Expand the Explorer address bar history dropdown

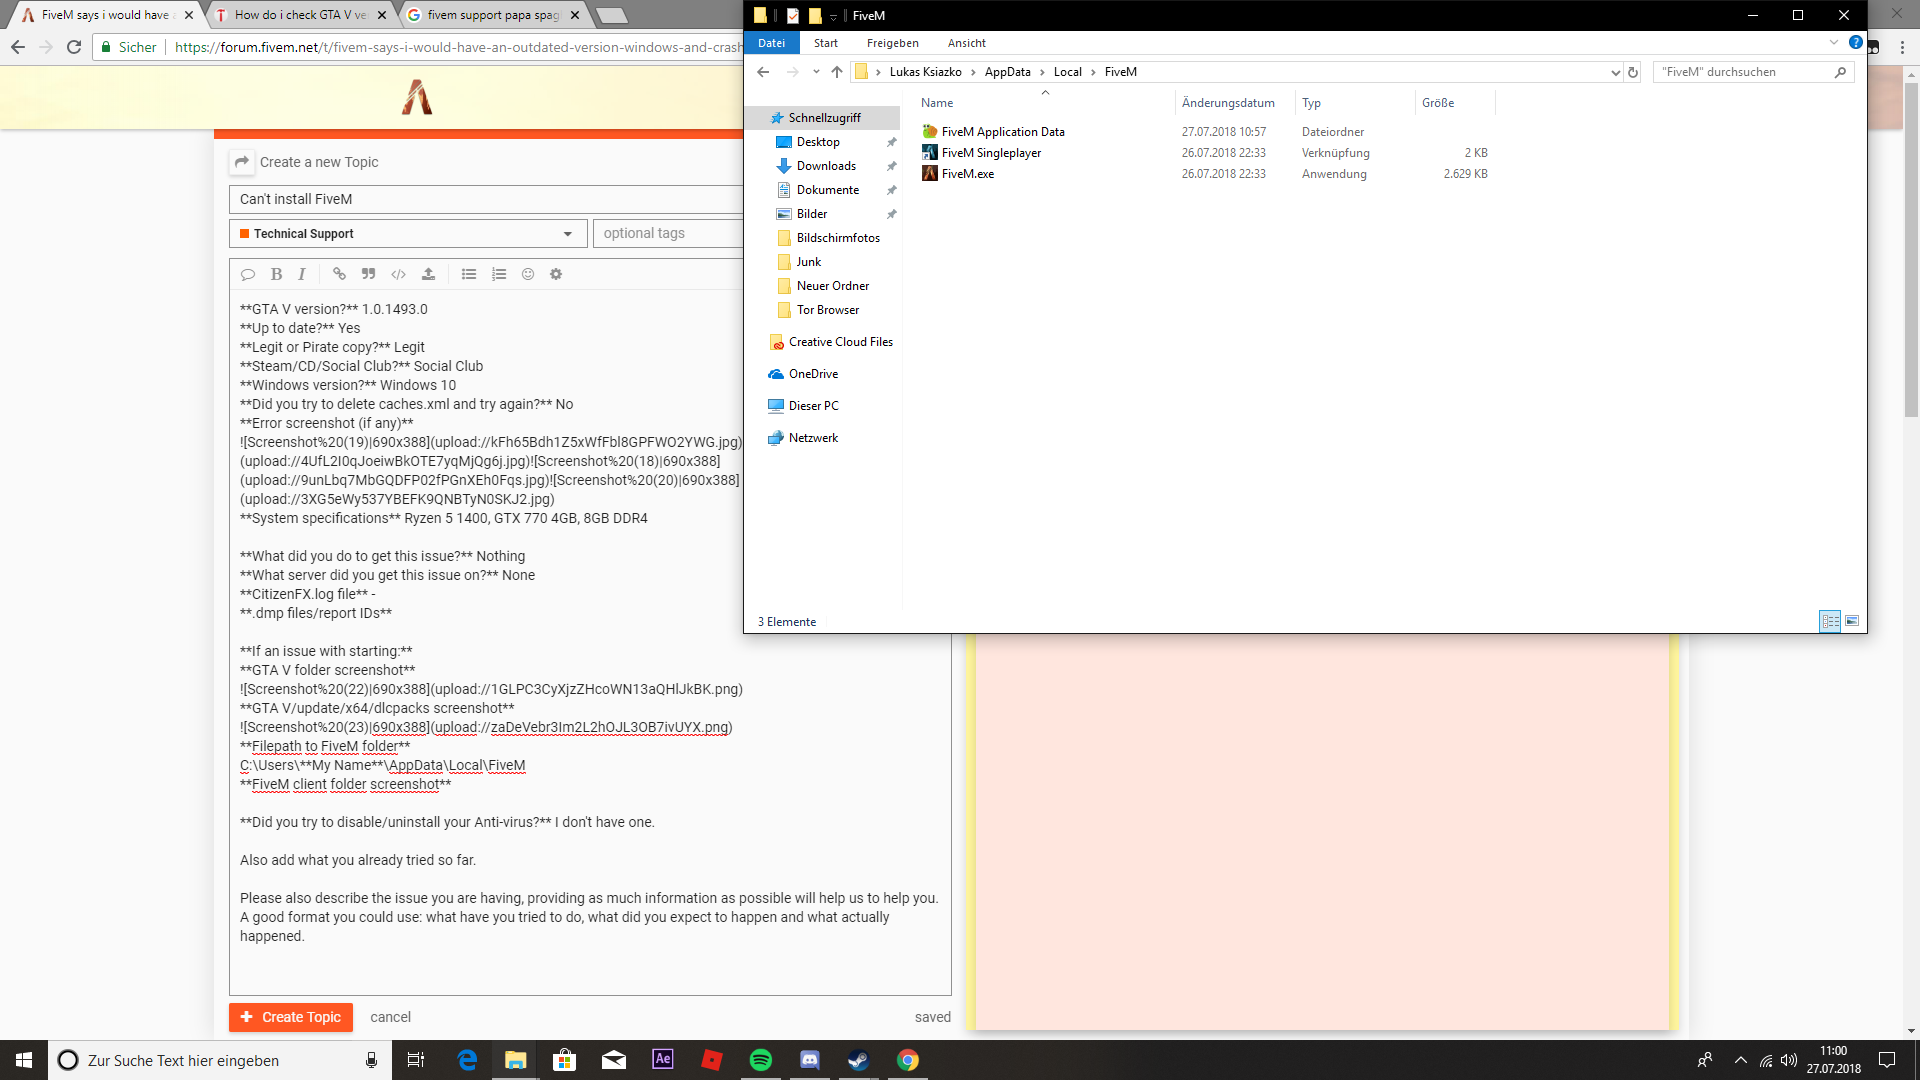[1615, 72]
